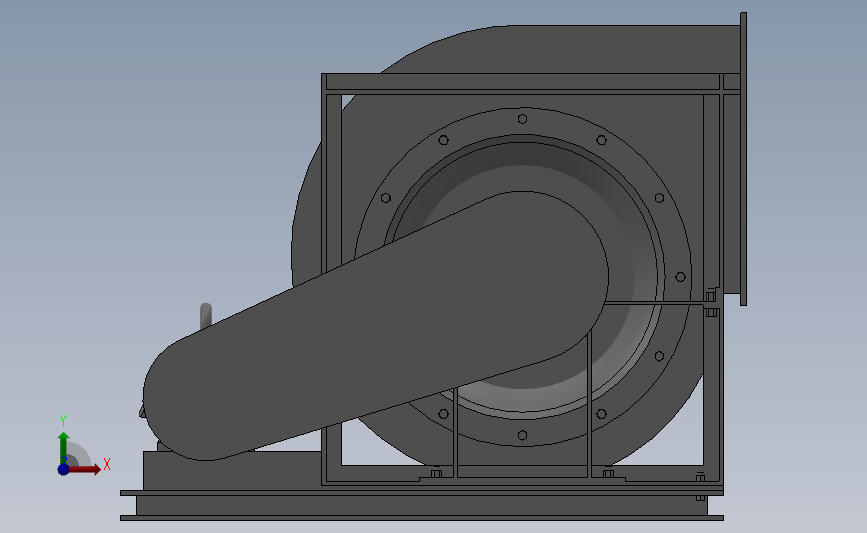Select the rectangular outlet flange at the top right
Screen dimensions: 867x533
click(x=743, y=159)
